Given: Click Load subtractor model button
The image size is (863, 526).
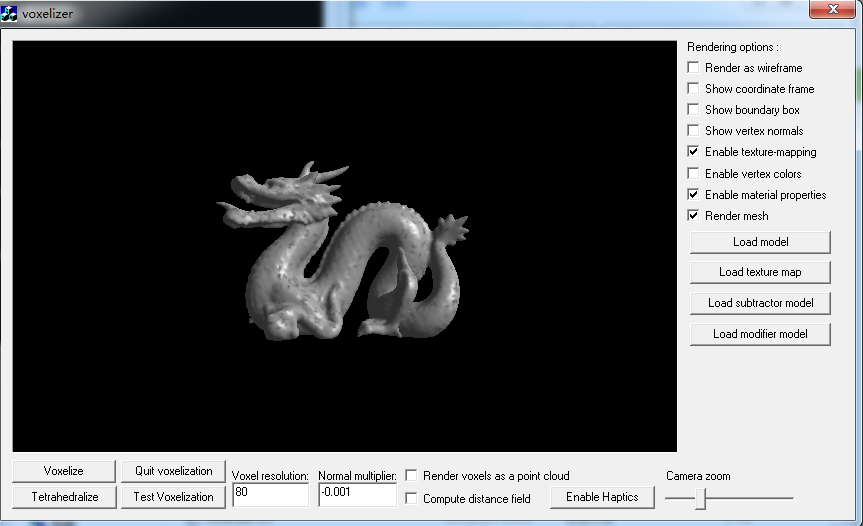Looking at the screenshot, I should 760,303.
